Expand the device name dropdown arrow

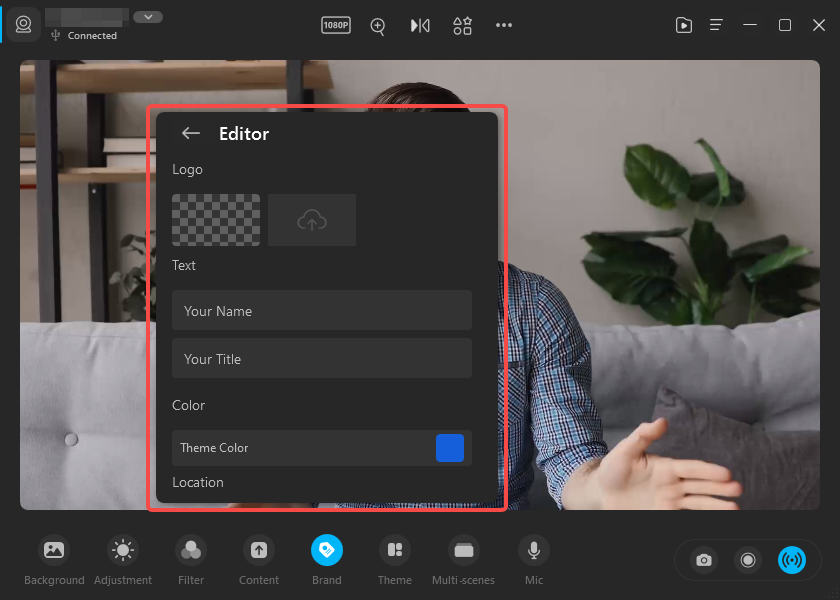(148, 17)
